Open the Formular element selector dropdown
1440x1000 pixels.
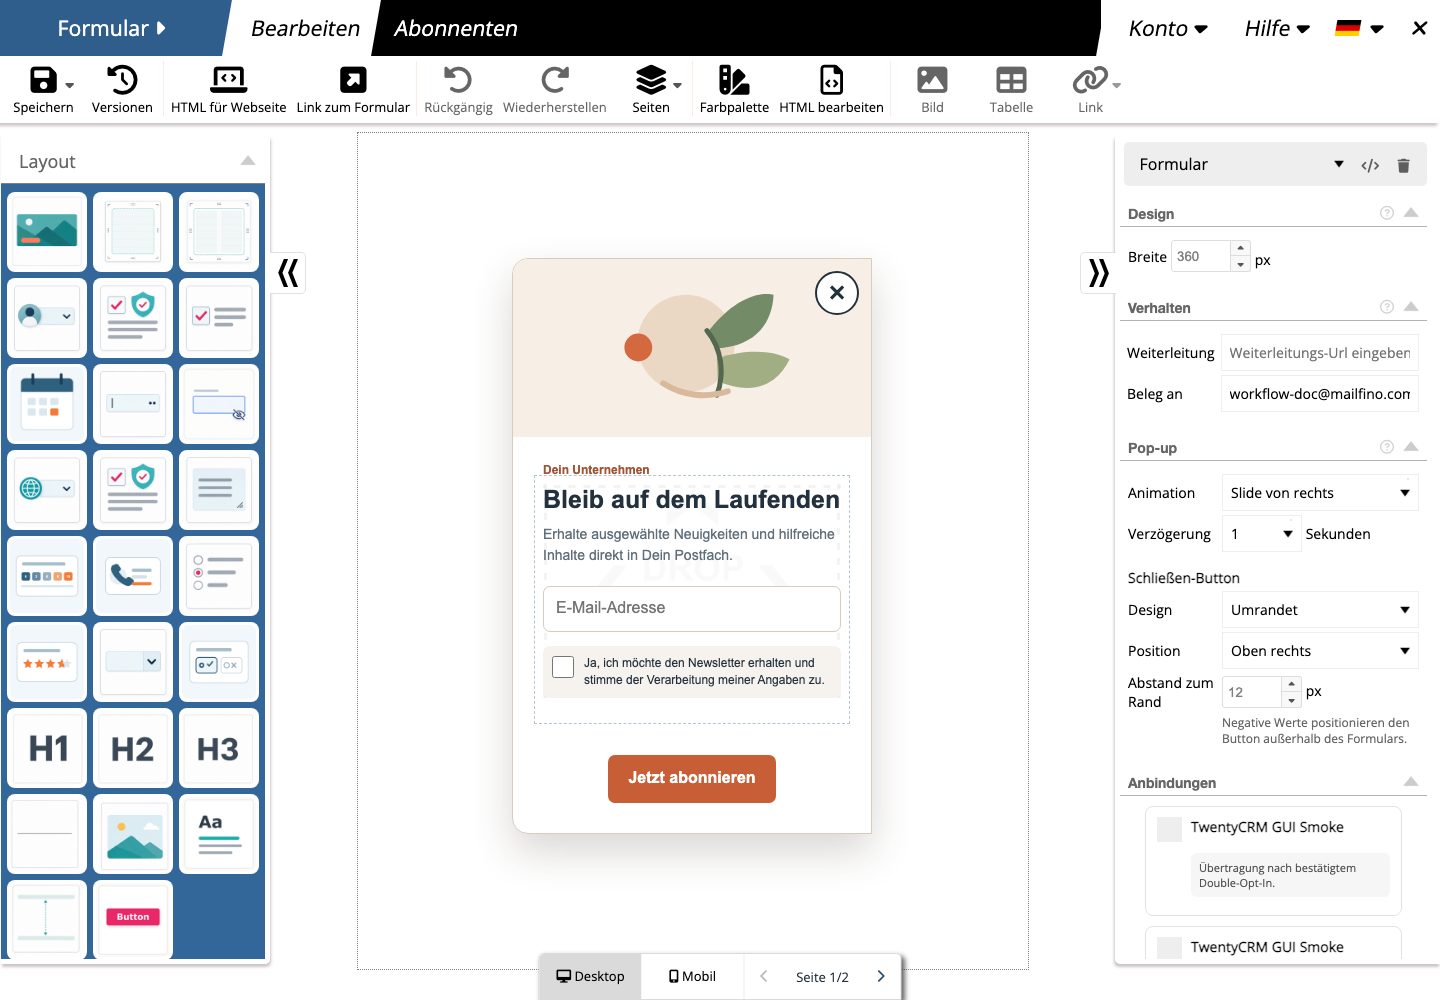(x=1339, y=164)
